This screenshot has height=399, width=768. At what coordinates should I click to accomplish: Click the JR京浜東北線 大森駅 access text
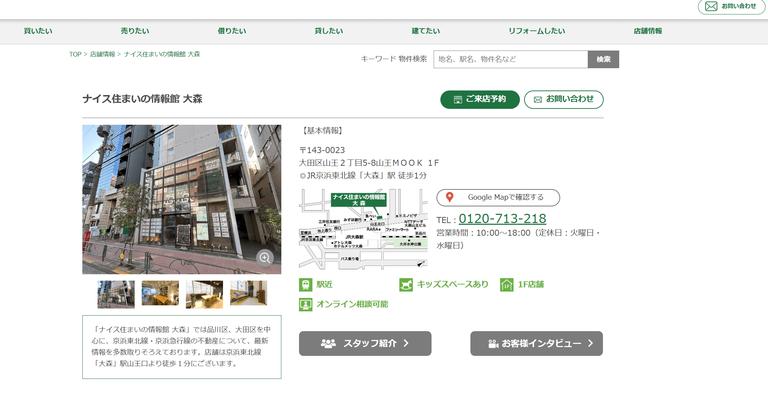click(x=363, y=175)
